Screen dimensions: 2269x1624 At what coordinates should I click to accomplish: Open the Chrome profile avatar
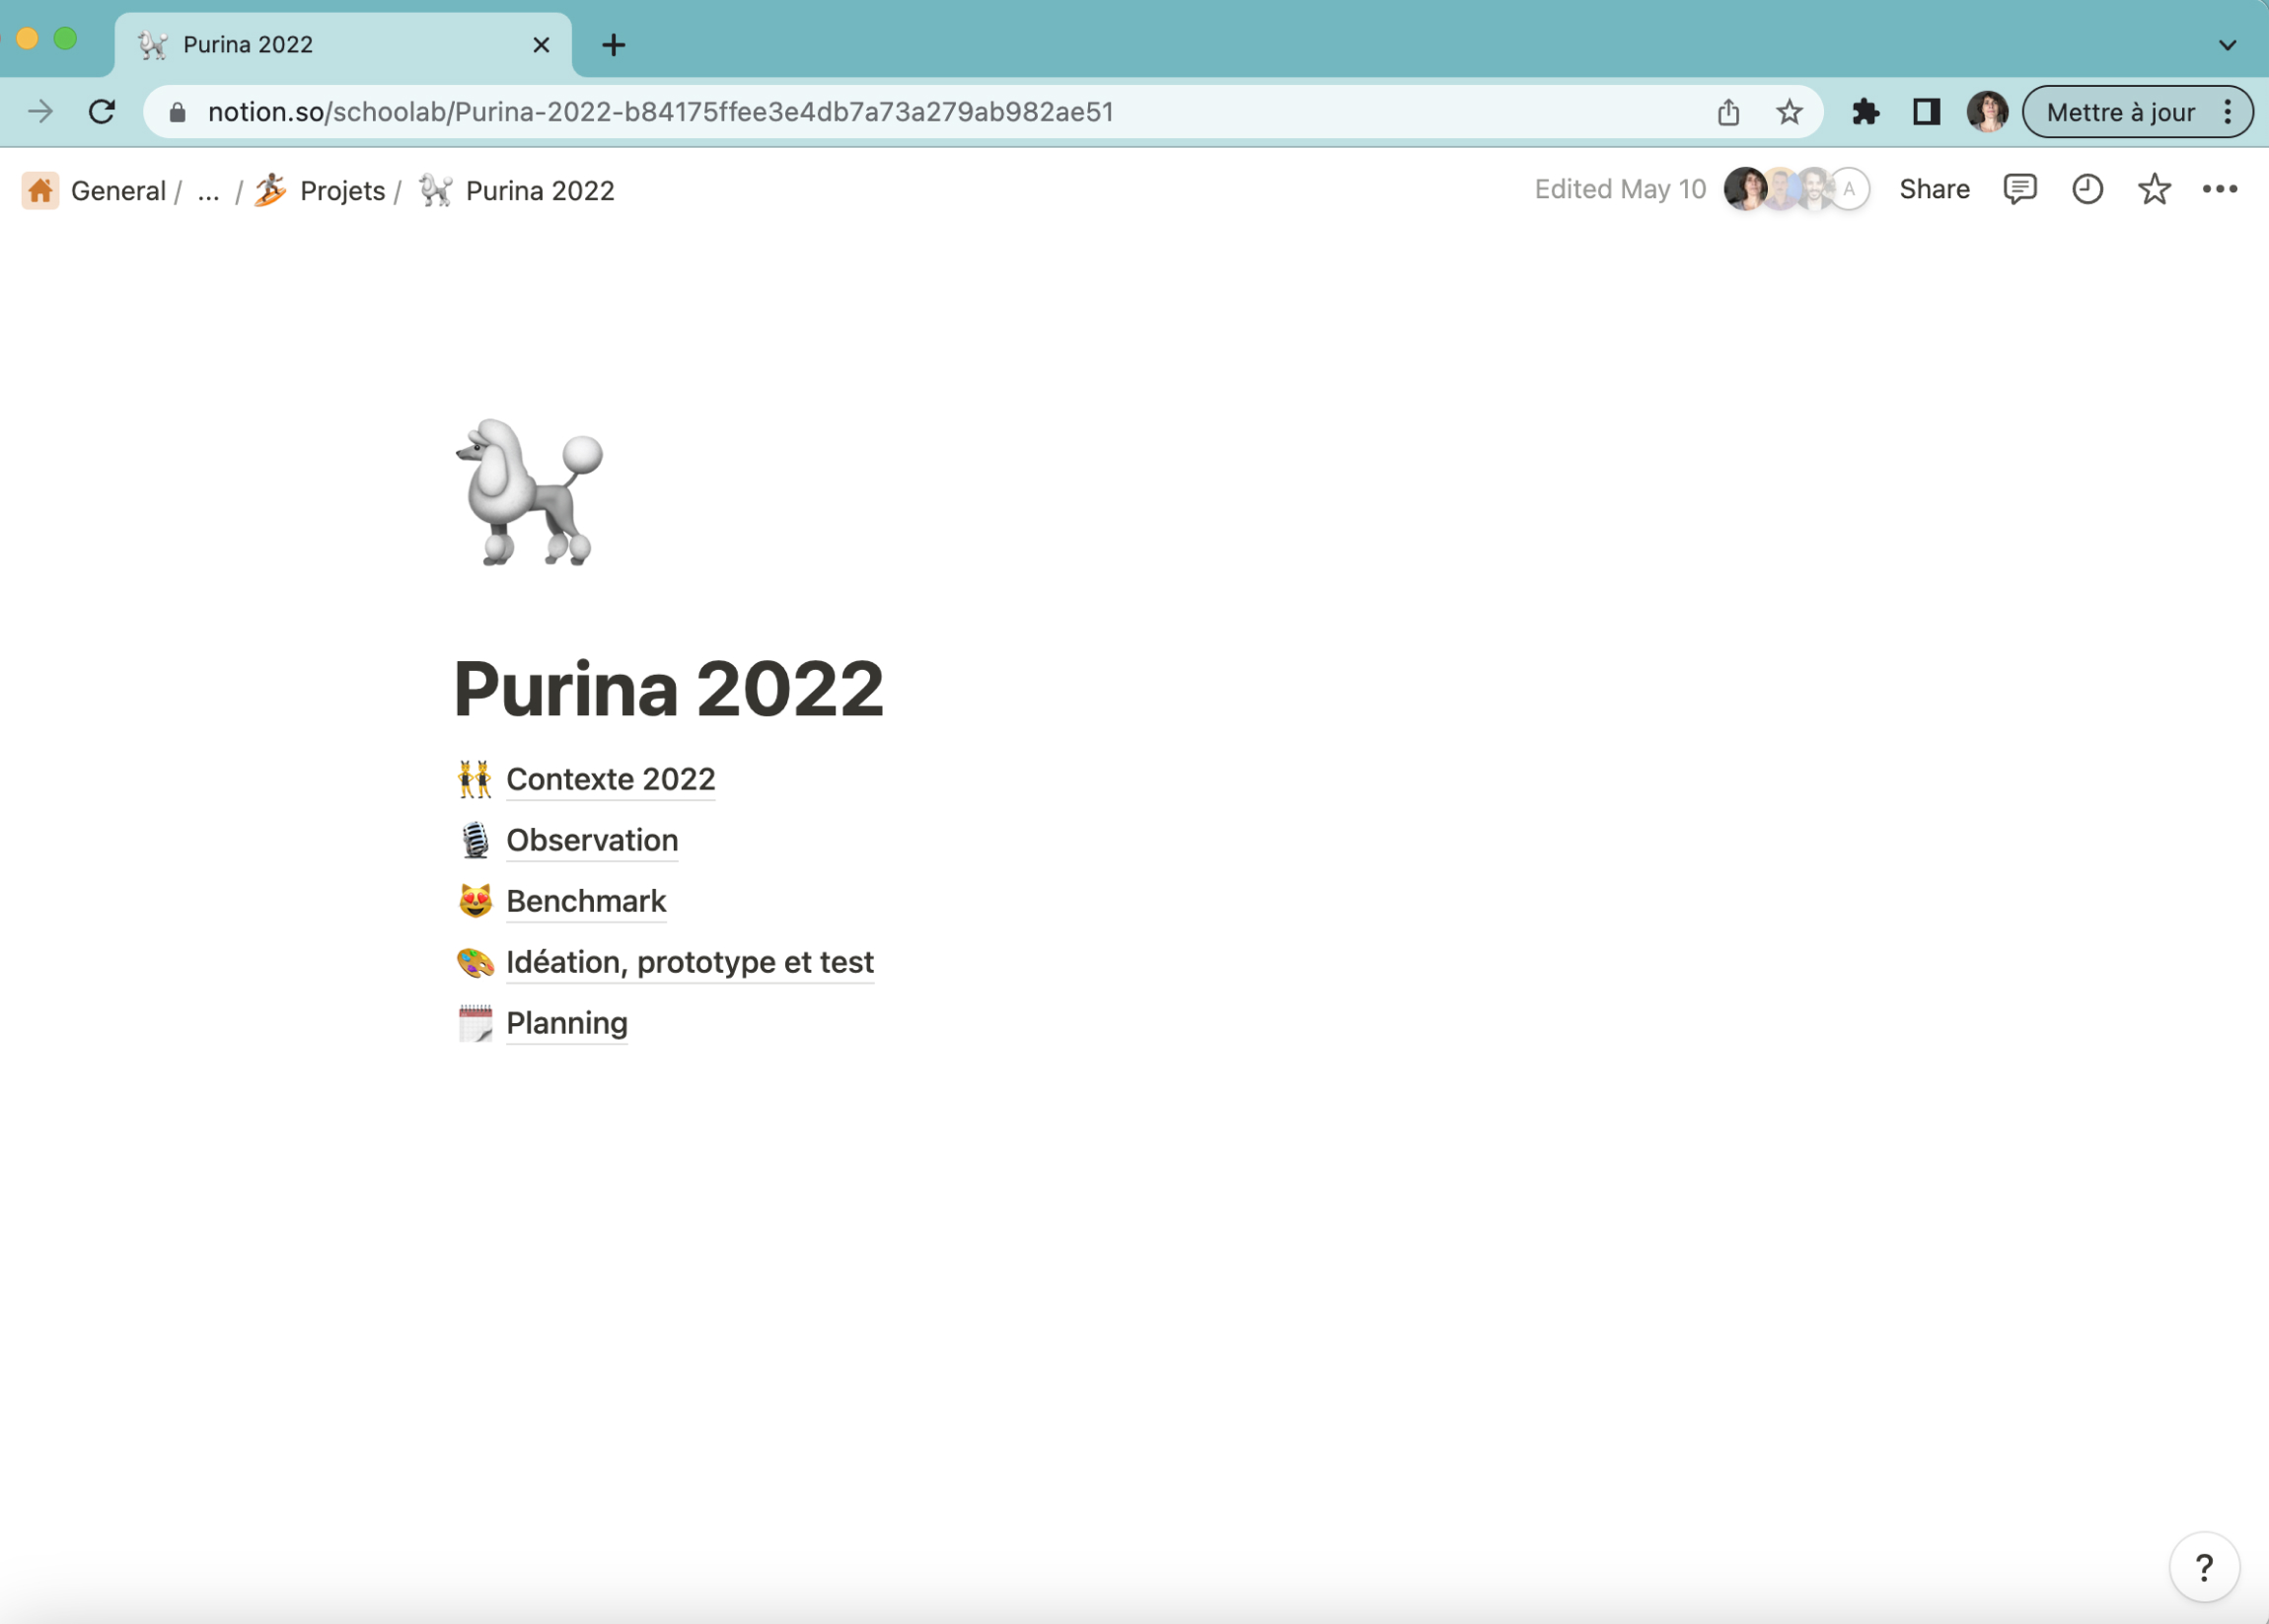(1987, 112)
